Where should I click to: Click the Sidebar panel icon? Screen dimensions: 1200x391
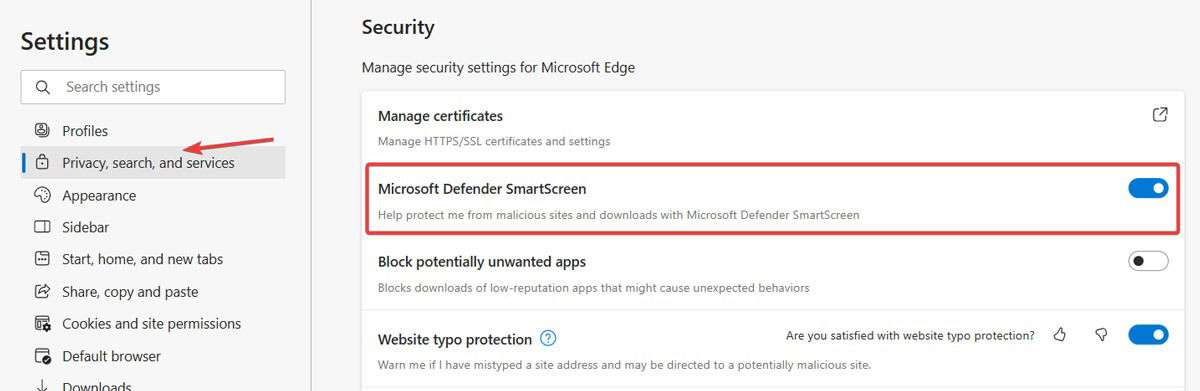point(42,227)
